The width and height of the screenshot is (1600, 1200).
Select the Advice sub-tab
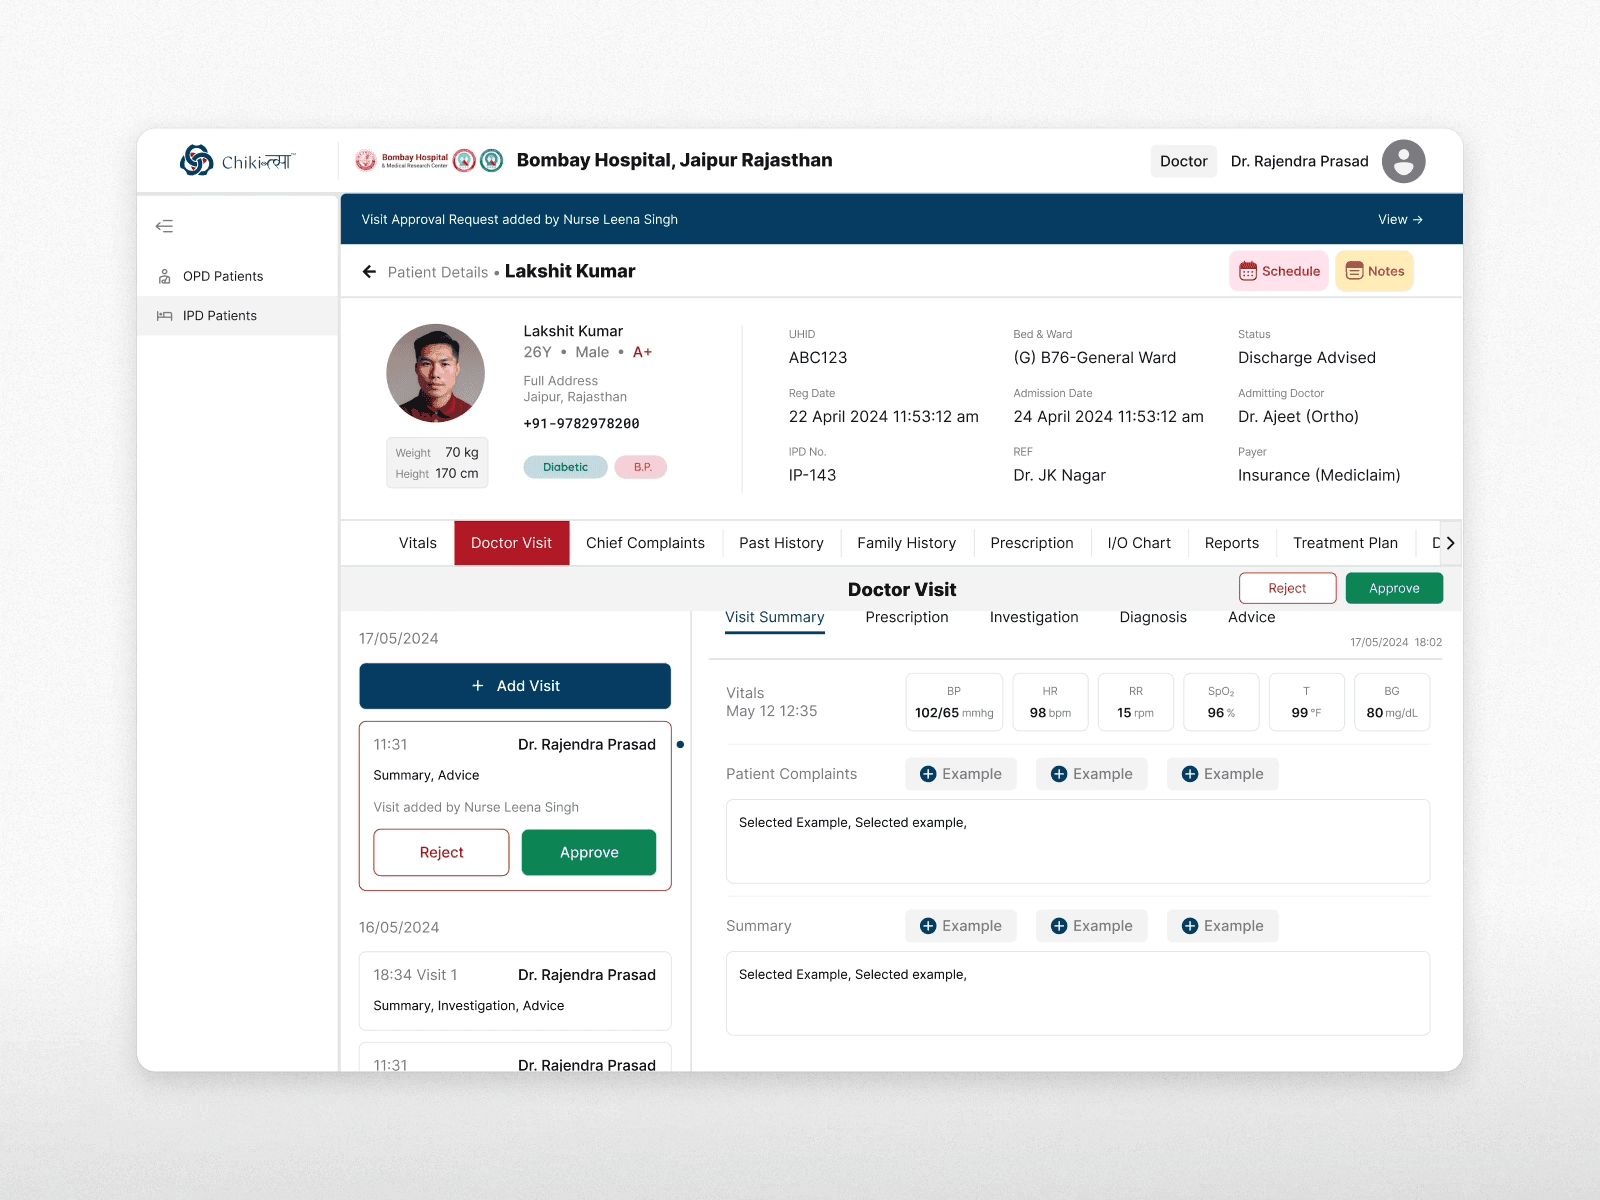pyautogui.click(x=1251, y=617)
